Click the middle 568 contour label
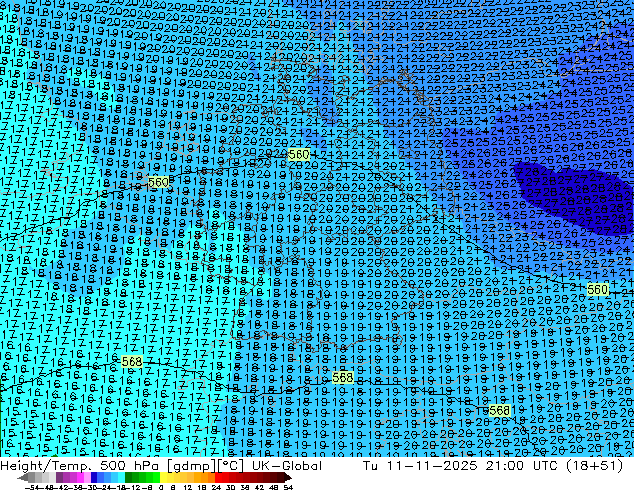This screenshot has height=490, width=634. tap(342, 378)
